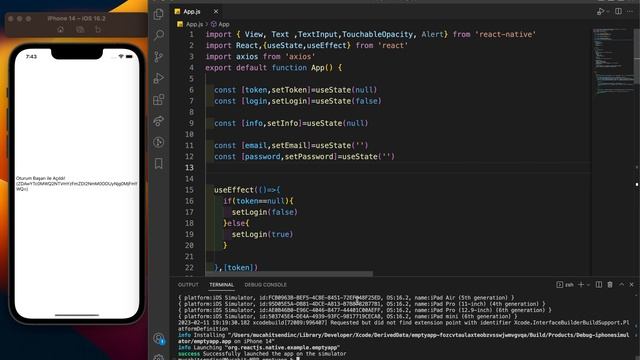Click setToken on line 6

click(x=289, y=90)
